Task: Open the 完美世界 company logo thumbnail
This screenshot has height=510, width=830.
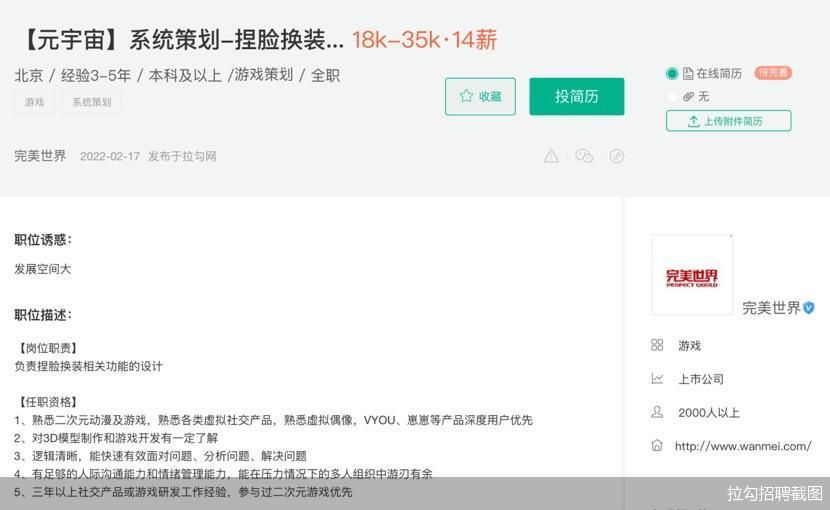Action: coord(692,275)
